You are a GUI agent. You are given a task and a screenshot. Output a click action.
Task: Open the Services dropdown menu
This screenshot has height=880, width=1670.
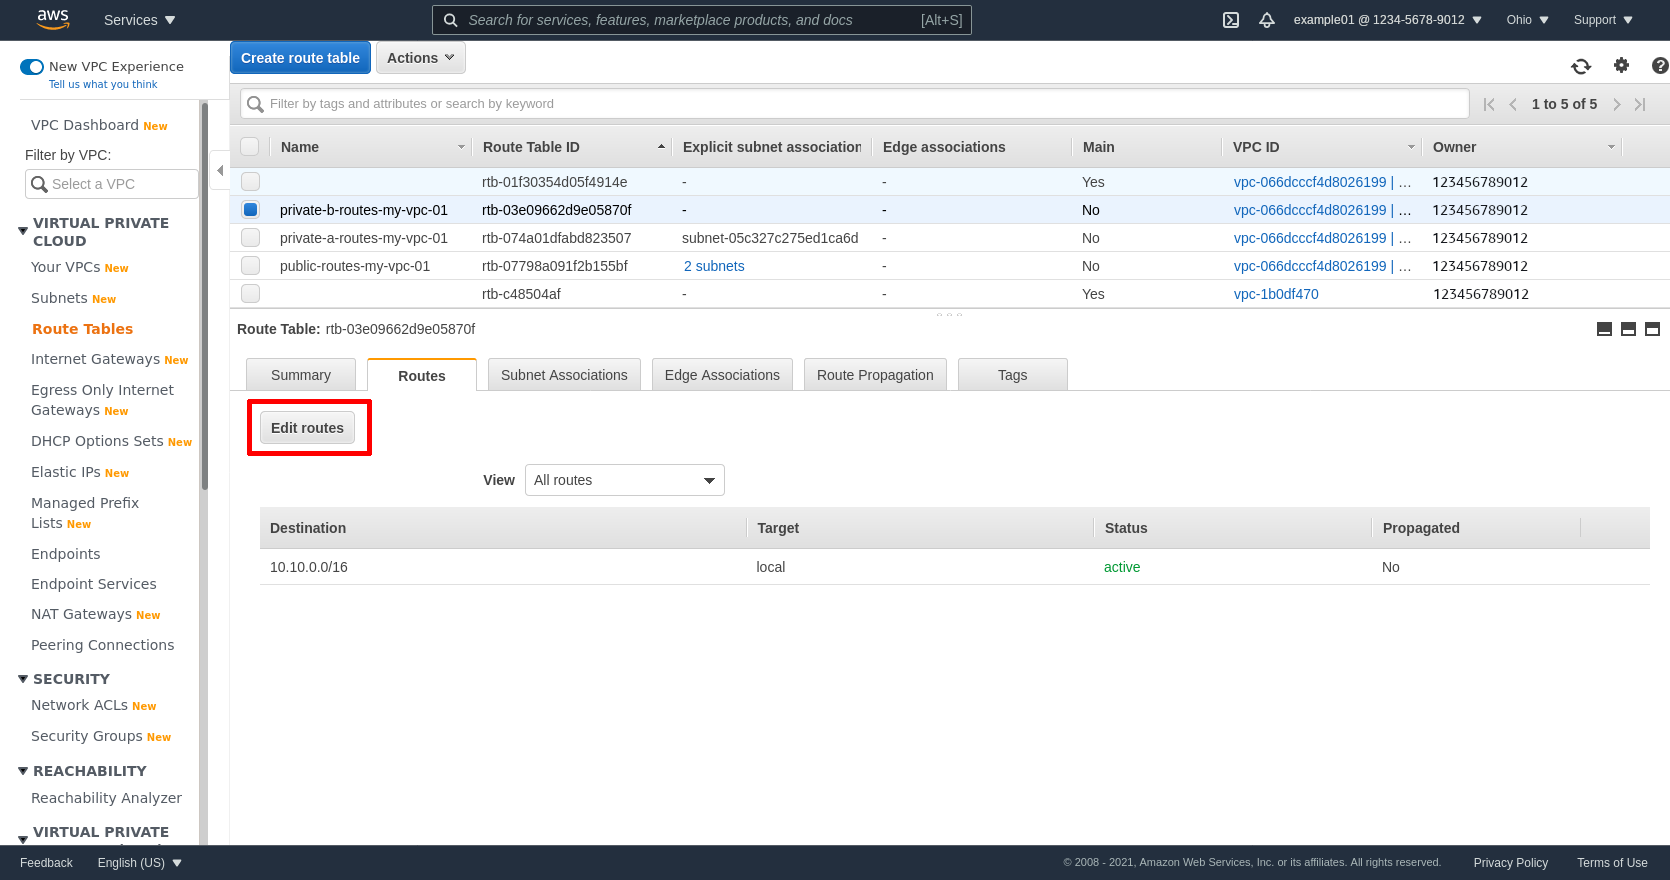click(x=139, y=20)
